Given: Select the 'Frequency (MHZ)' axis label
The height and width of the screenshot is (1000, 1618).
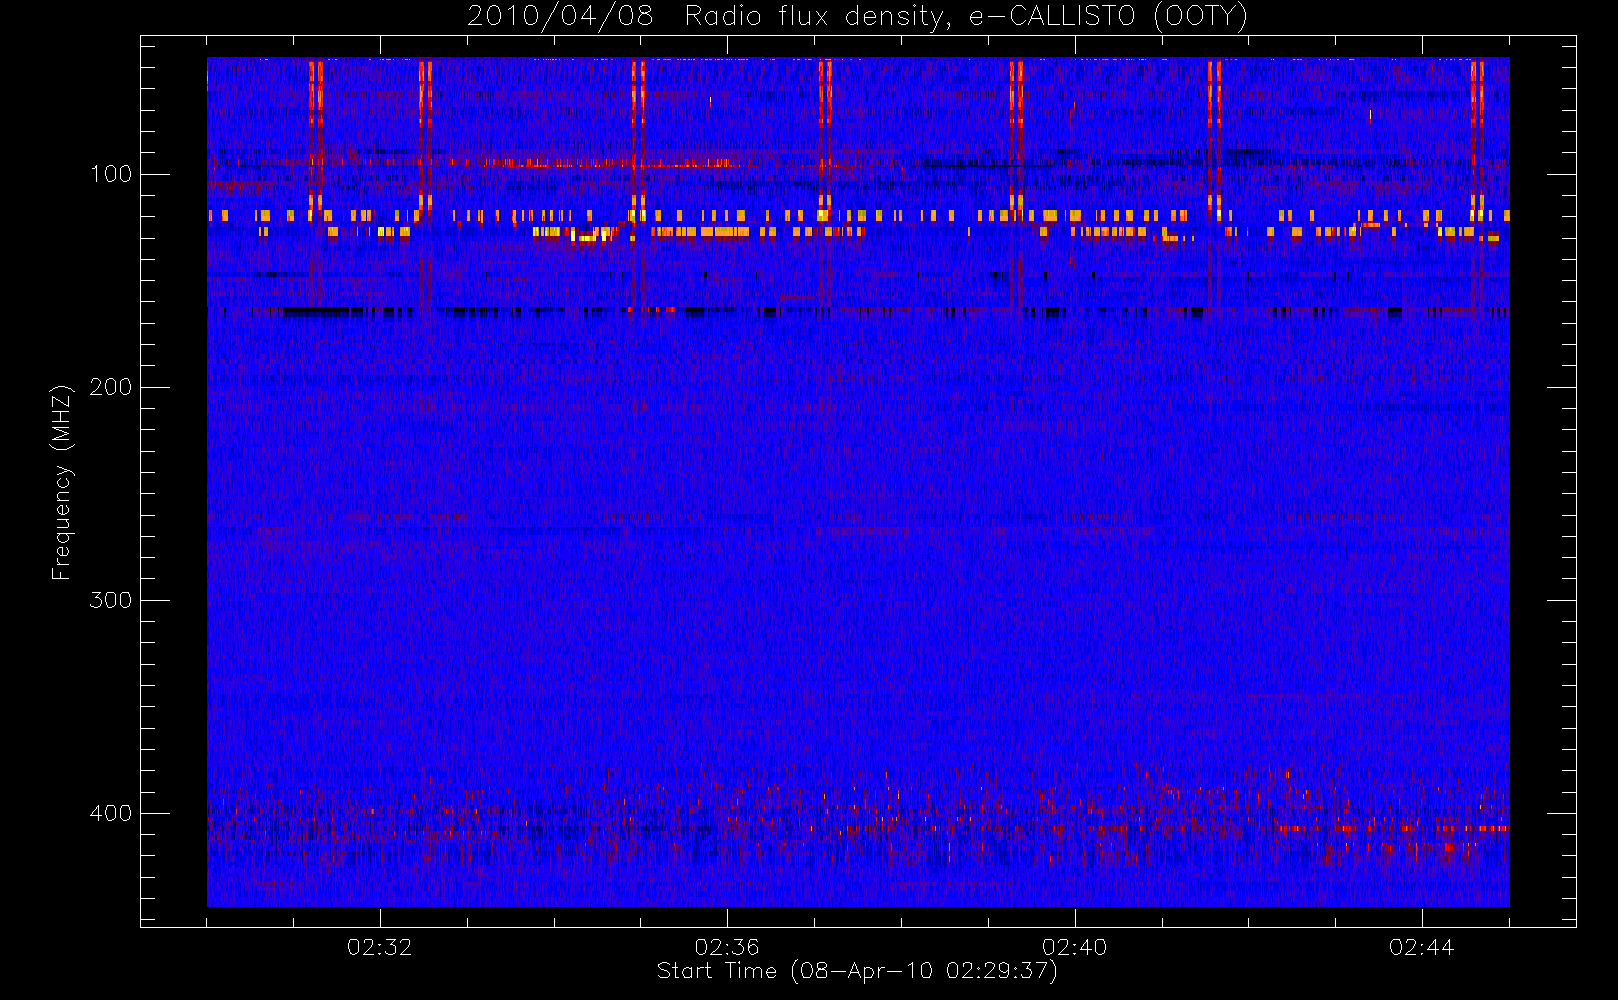Looking at the screenshot, I should tap(62, 482).
